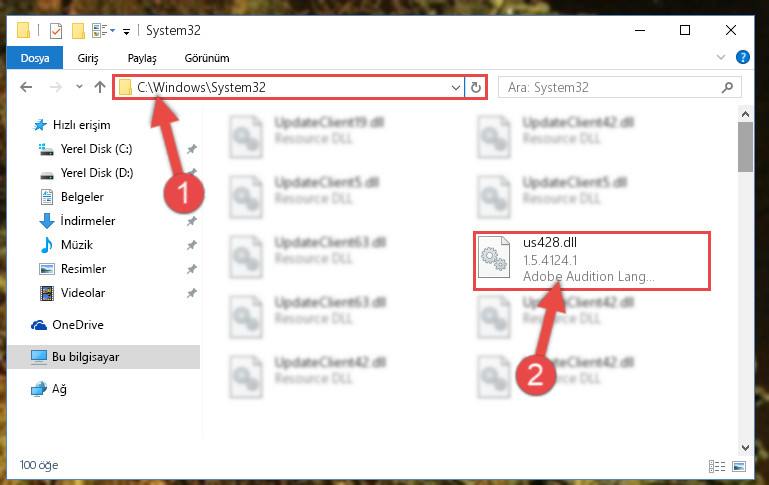Click Properties checkmark icon in title bar
The width and height of the screenshot is (769, 485).
click(56, 31)
